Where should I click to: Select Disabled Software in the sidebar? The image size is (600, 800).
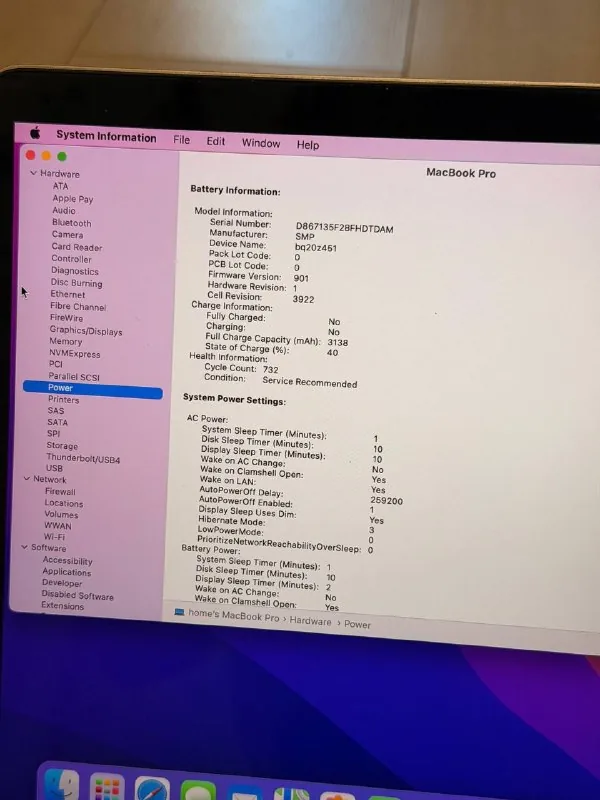78,595
